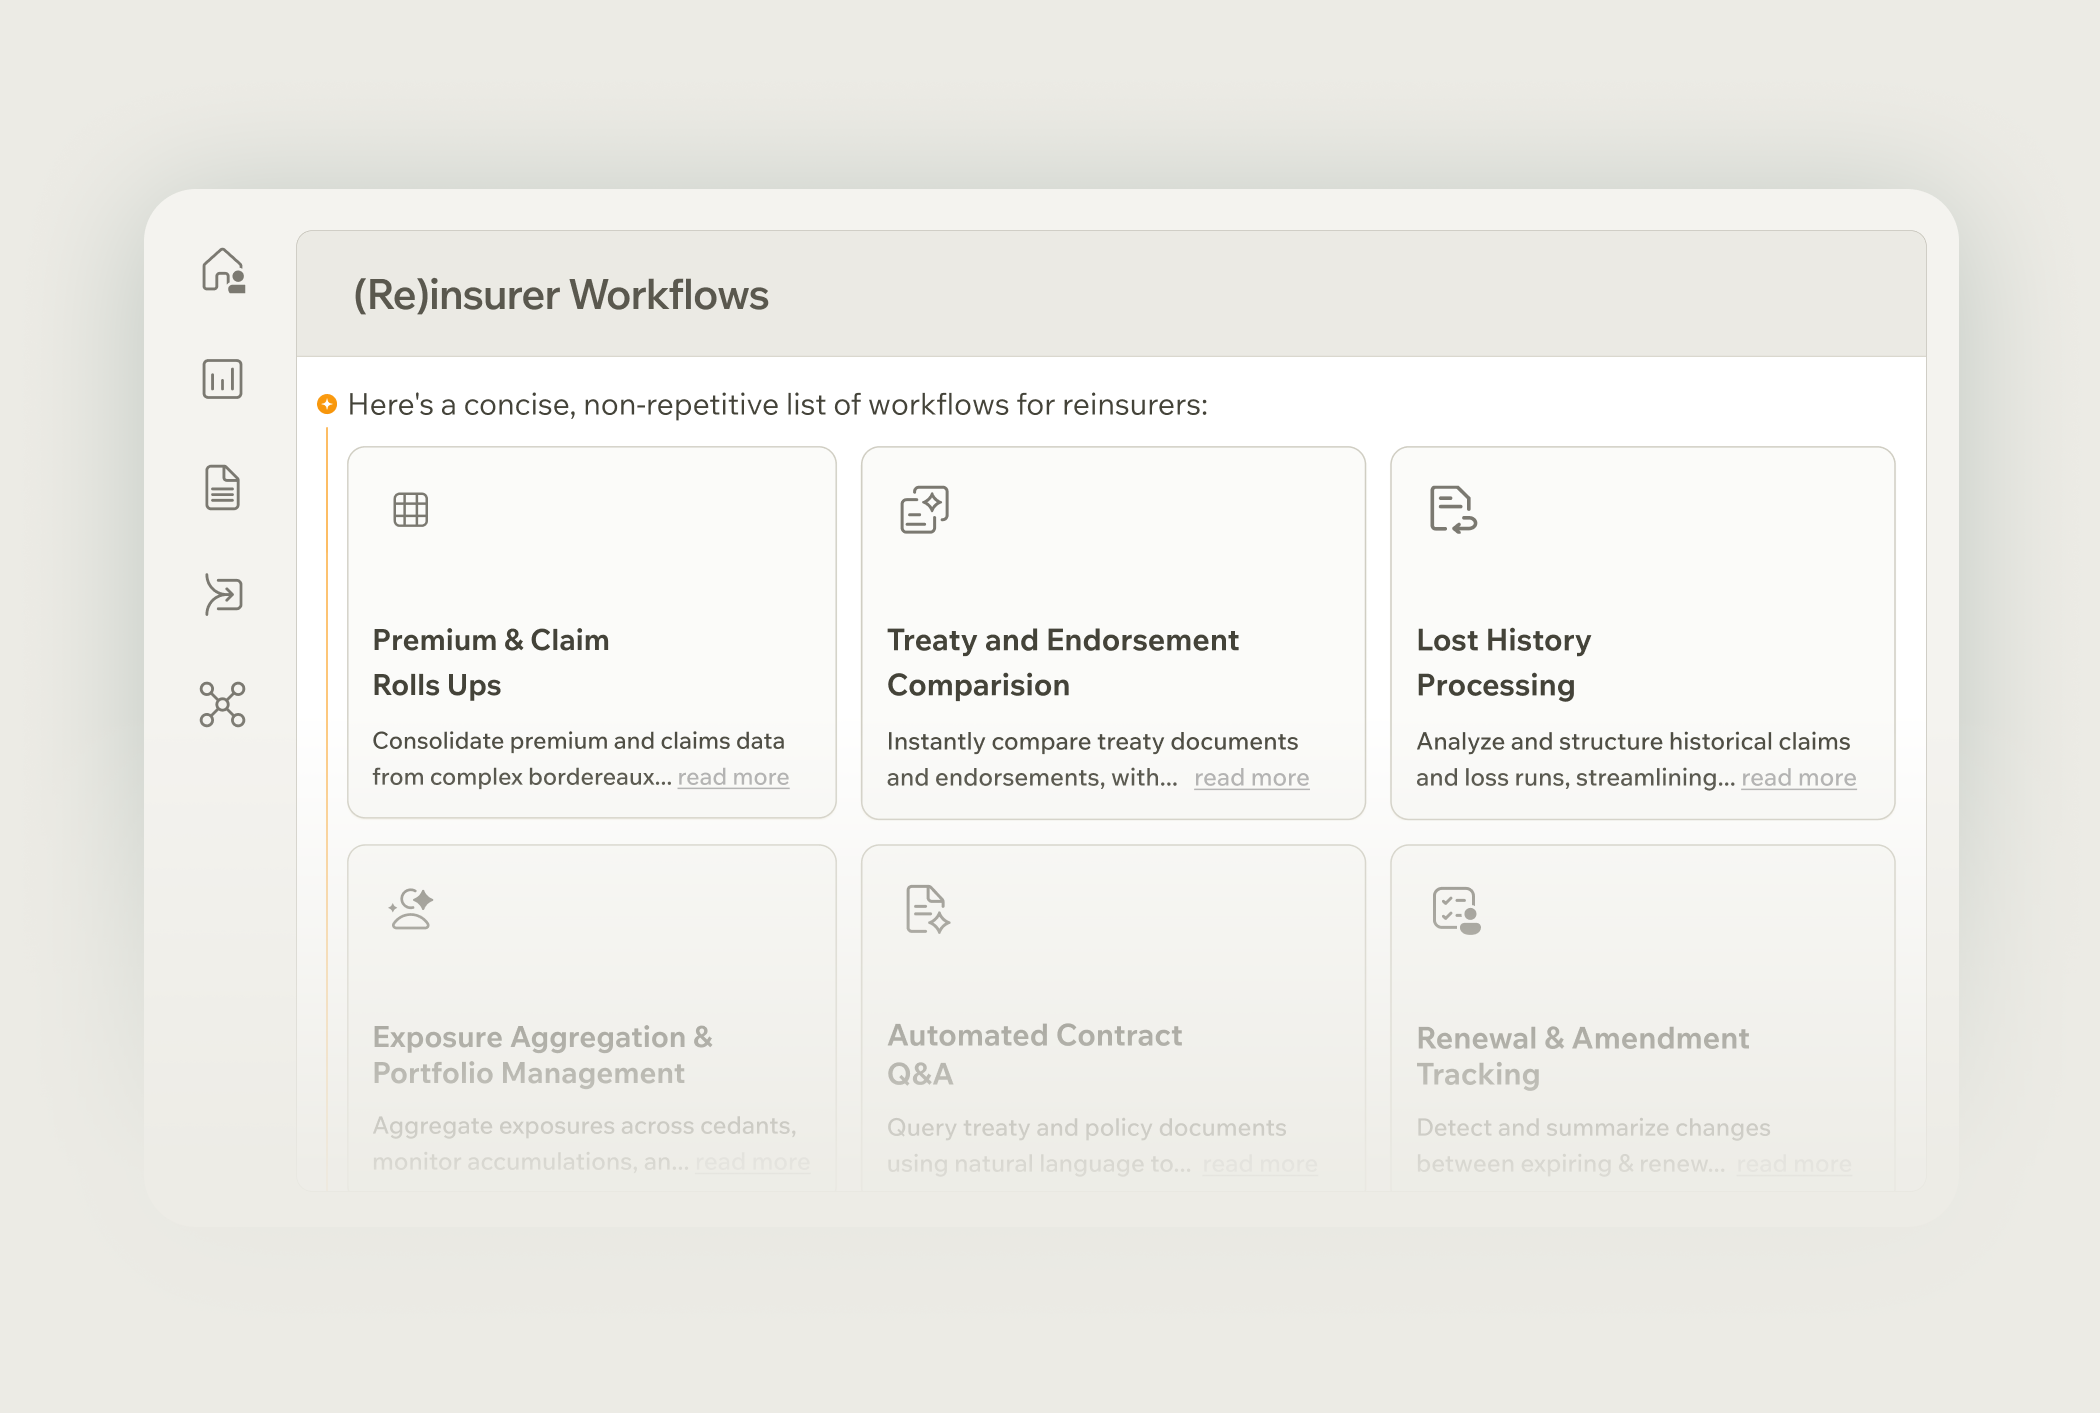Click the (Re)insurer Workflows header title
2100x1413 pixels.
(561, 295)
